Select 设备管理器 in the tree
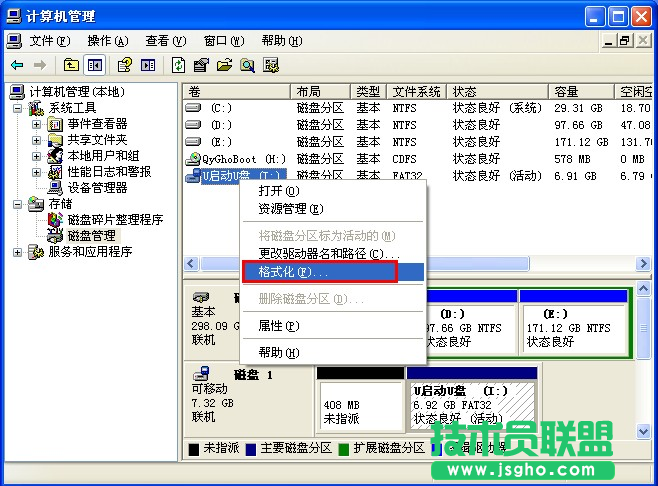 tap(96, 188)
